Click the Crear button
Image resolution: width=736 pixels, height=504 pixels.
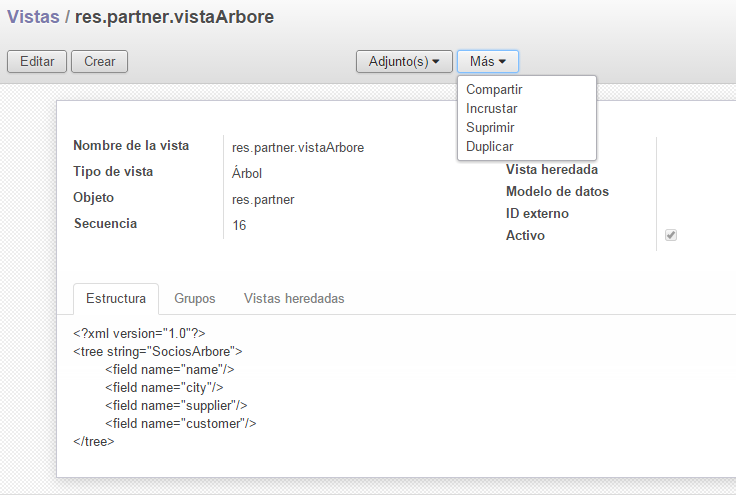(x=100, y=61)
